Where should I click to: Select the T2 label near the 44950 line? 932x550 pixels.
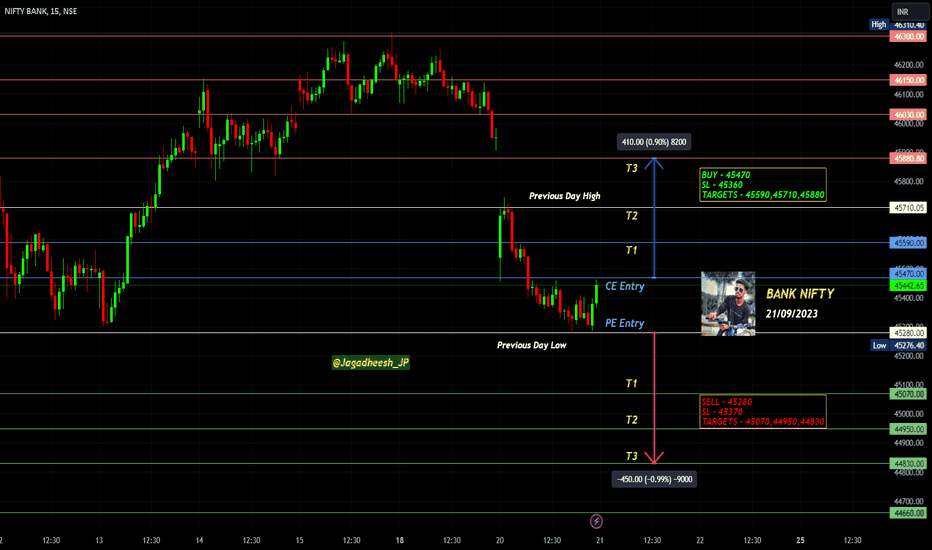pyautogui.click(x=631, y=420)
